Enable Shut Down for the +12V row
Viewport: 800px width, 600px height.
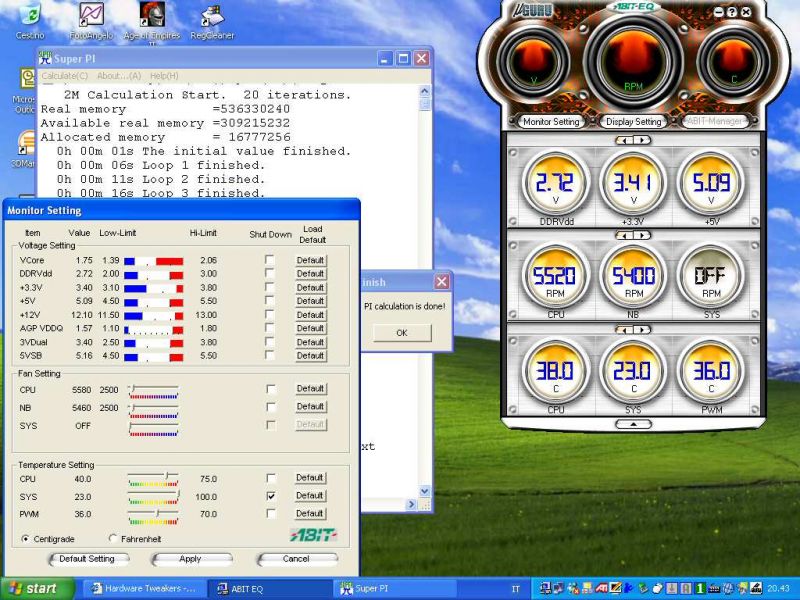click(x=269, y=315)
